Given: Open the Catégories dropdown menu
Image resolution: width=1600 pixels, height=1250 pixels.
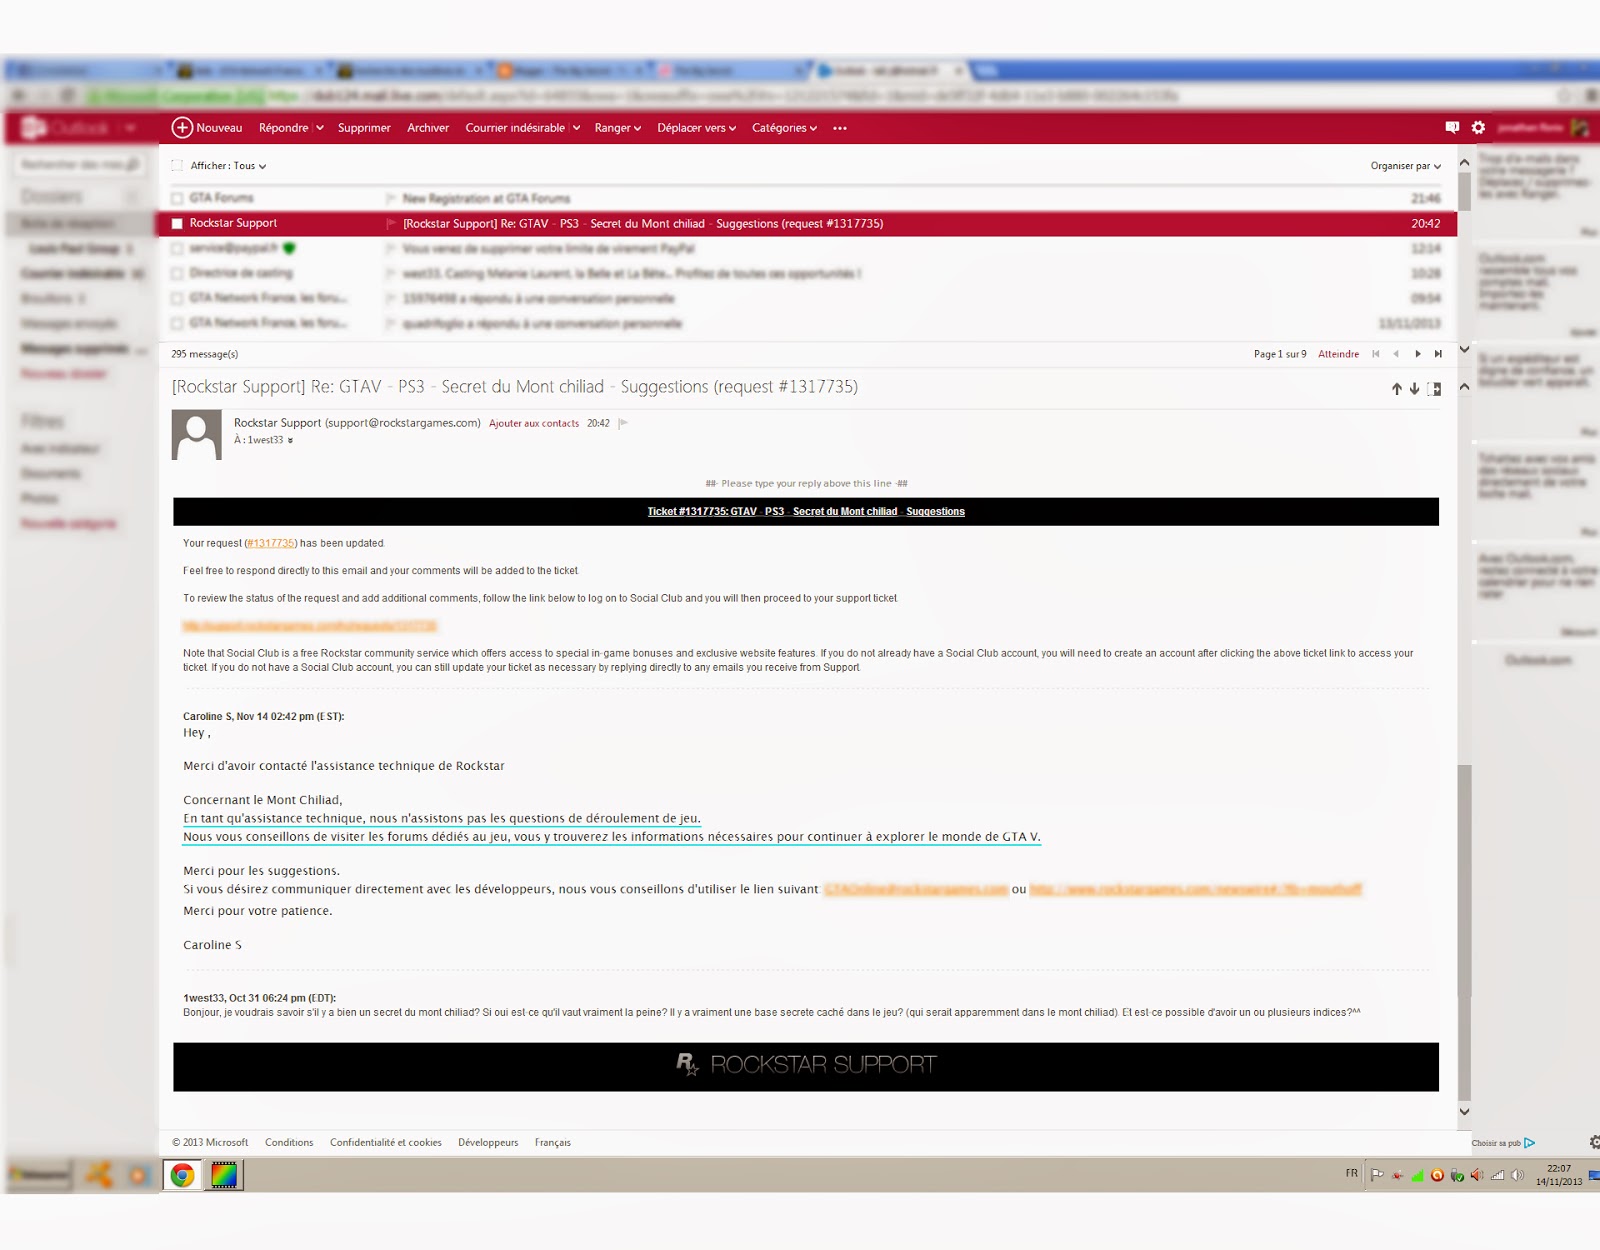Looking at the screenshot, I should point(785,128).
